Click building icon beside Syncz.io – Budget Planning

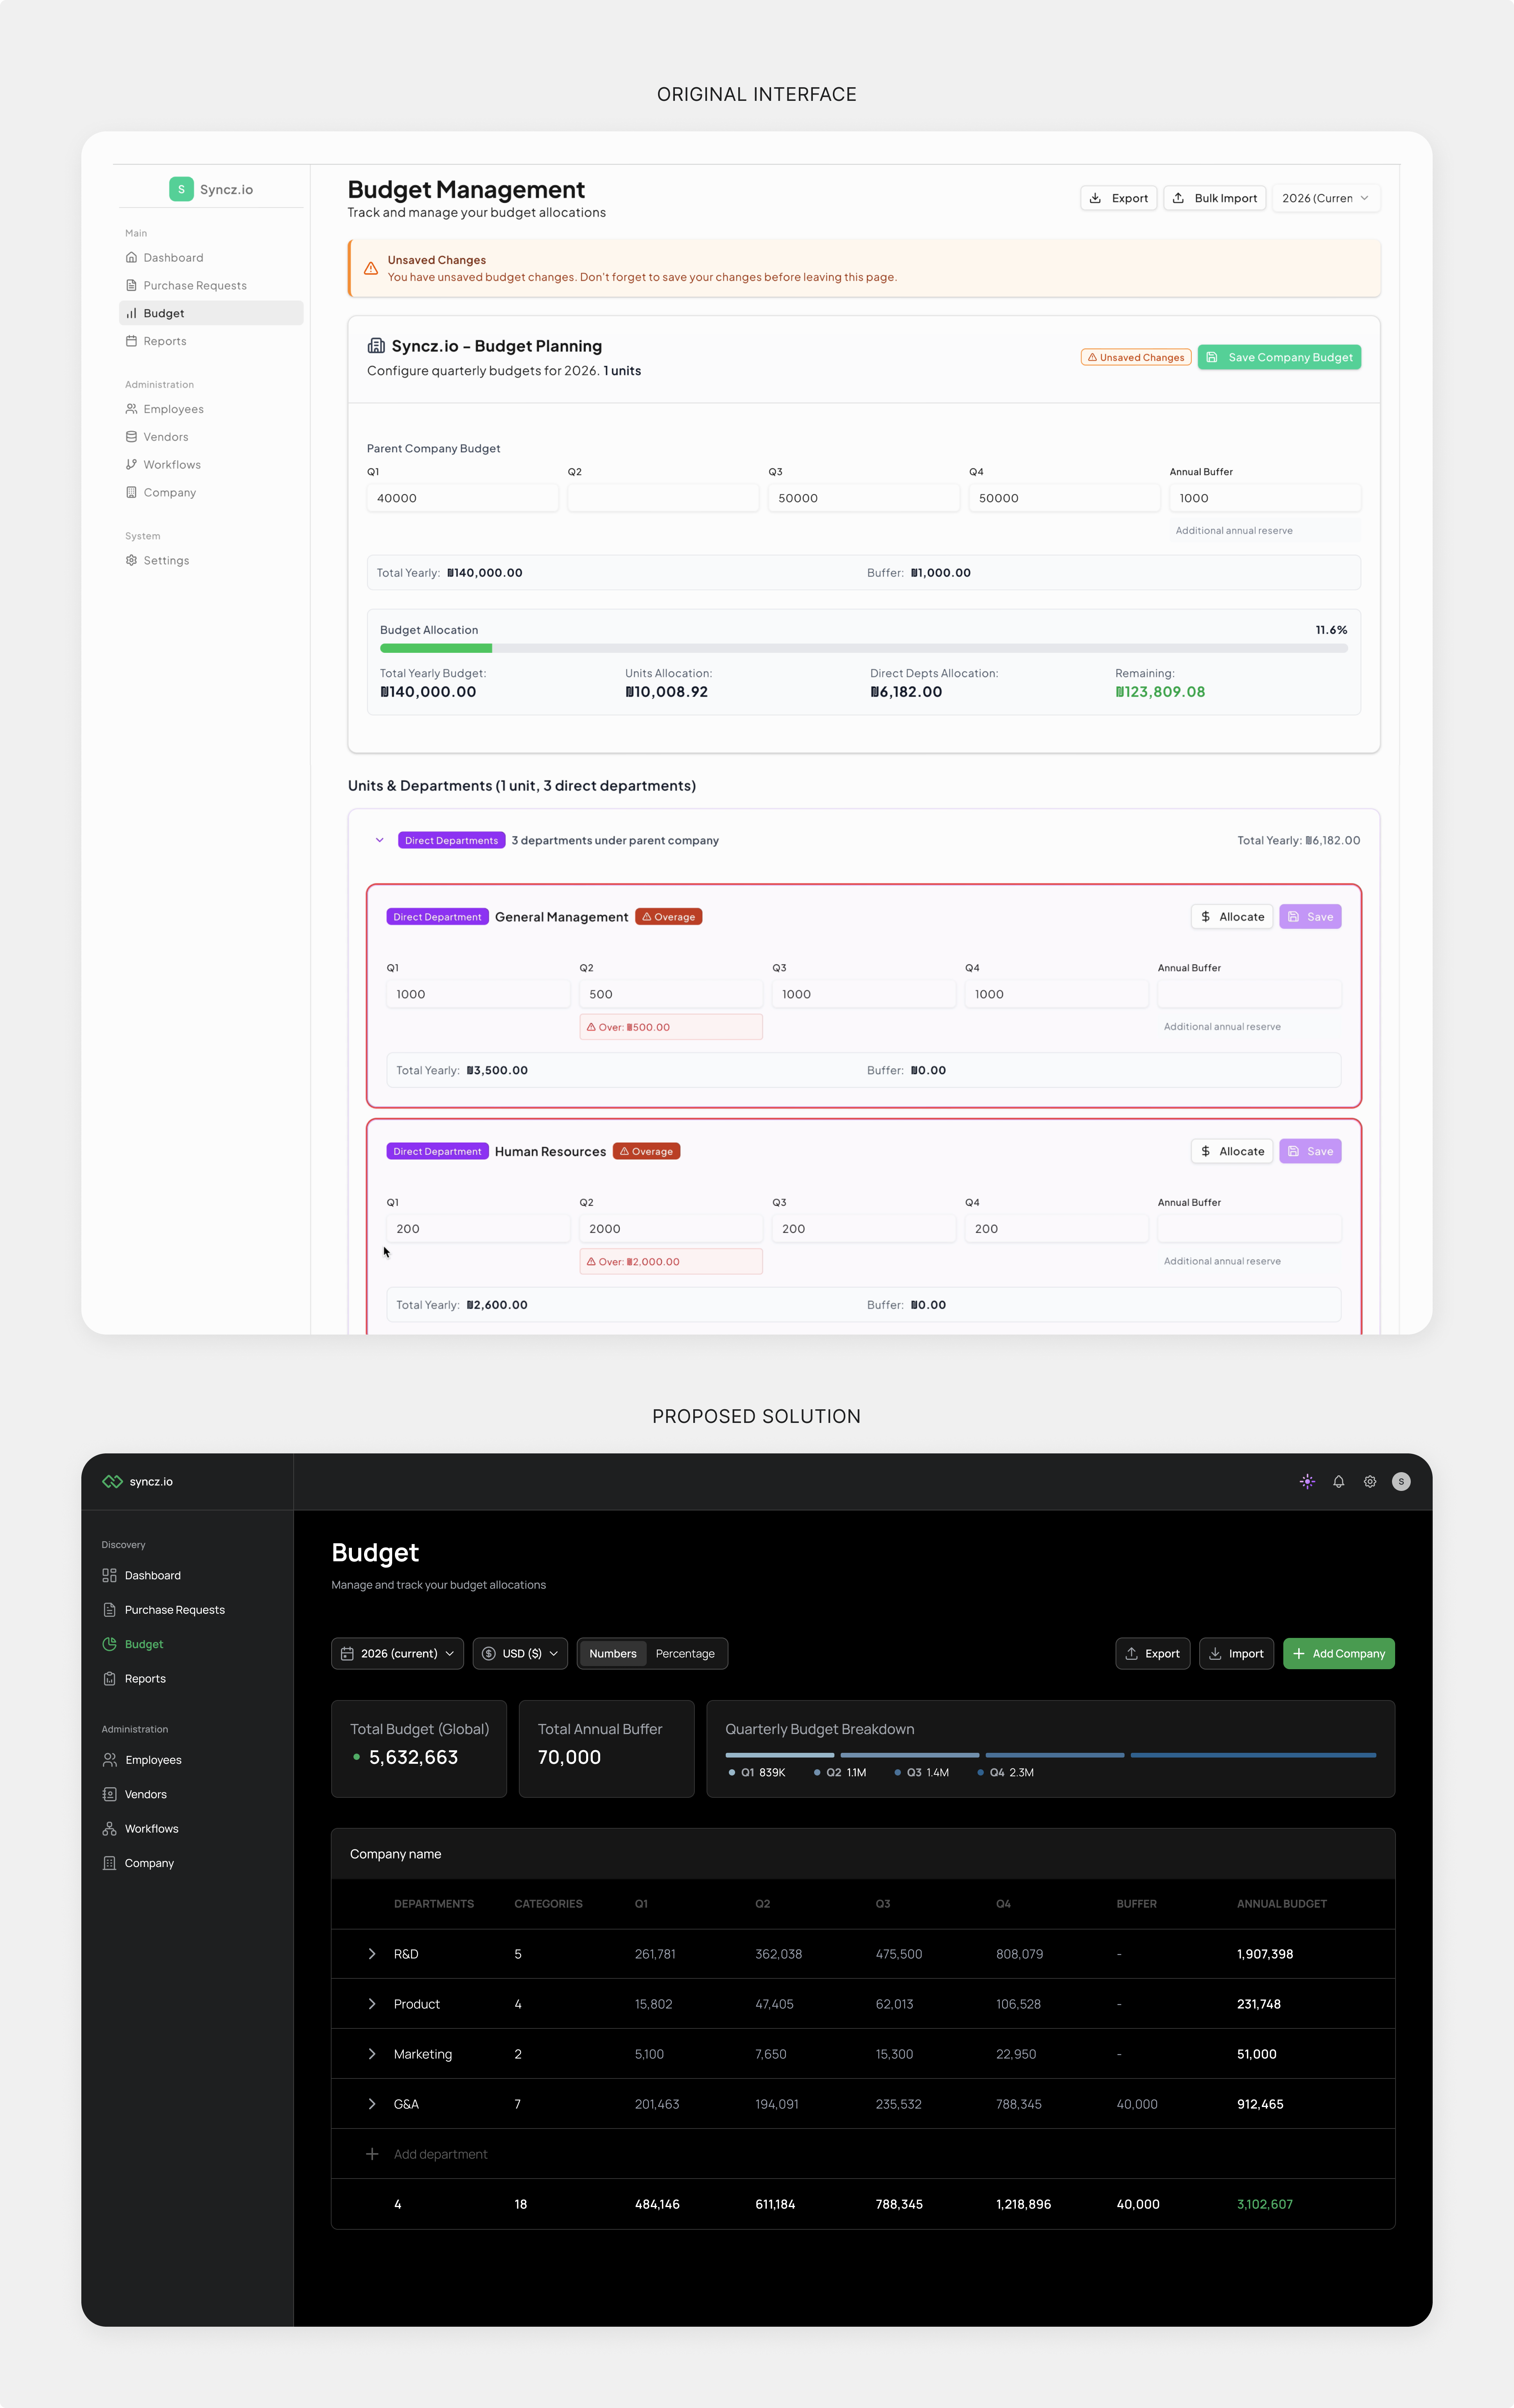[376, 346]
